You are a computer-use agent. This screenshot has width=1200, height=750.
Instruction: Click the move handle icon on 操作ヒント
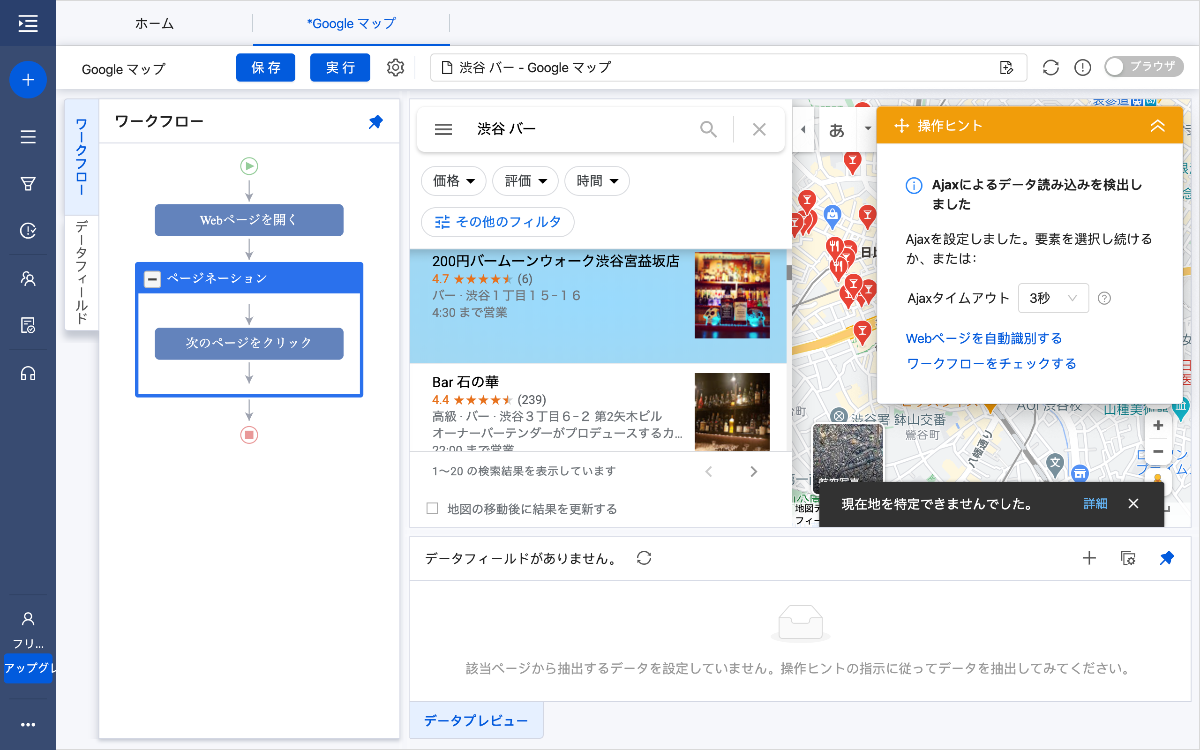(900, 126)
